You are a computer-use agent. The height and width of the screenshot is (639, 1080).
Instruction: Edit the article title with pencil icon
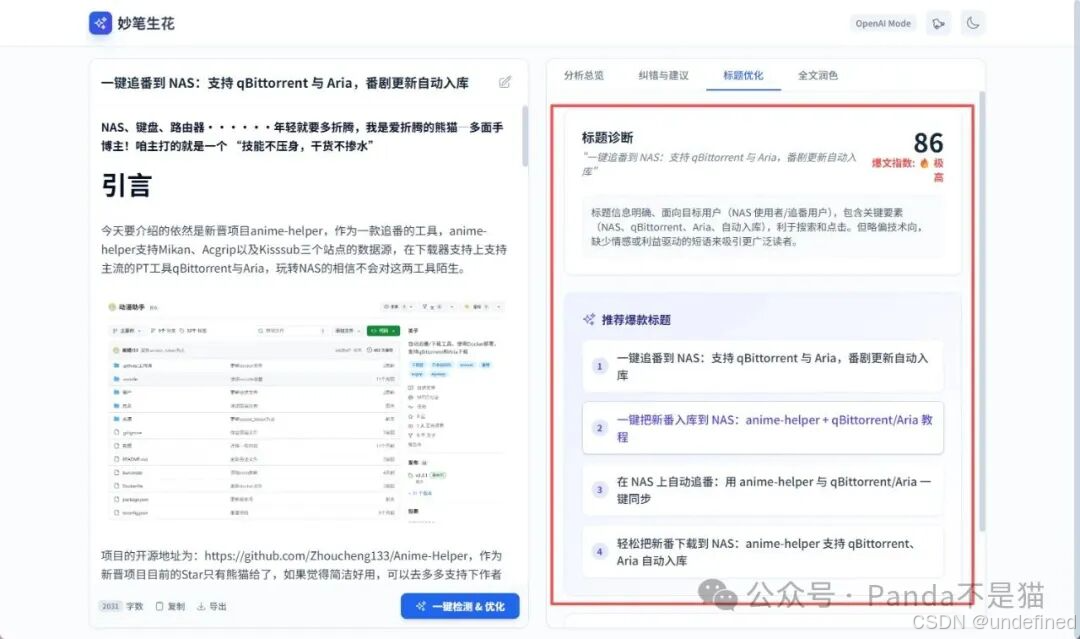(x=505, y=82)
